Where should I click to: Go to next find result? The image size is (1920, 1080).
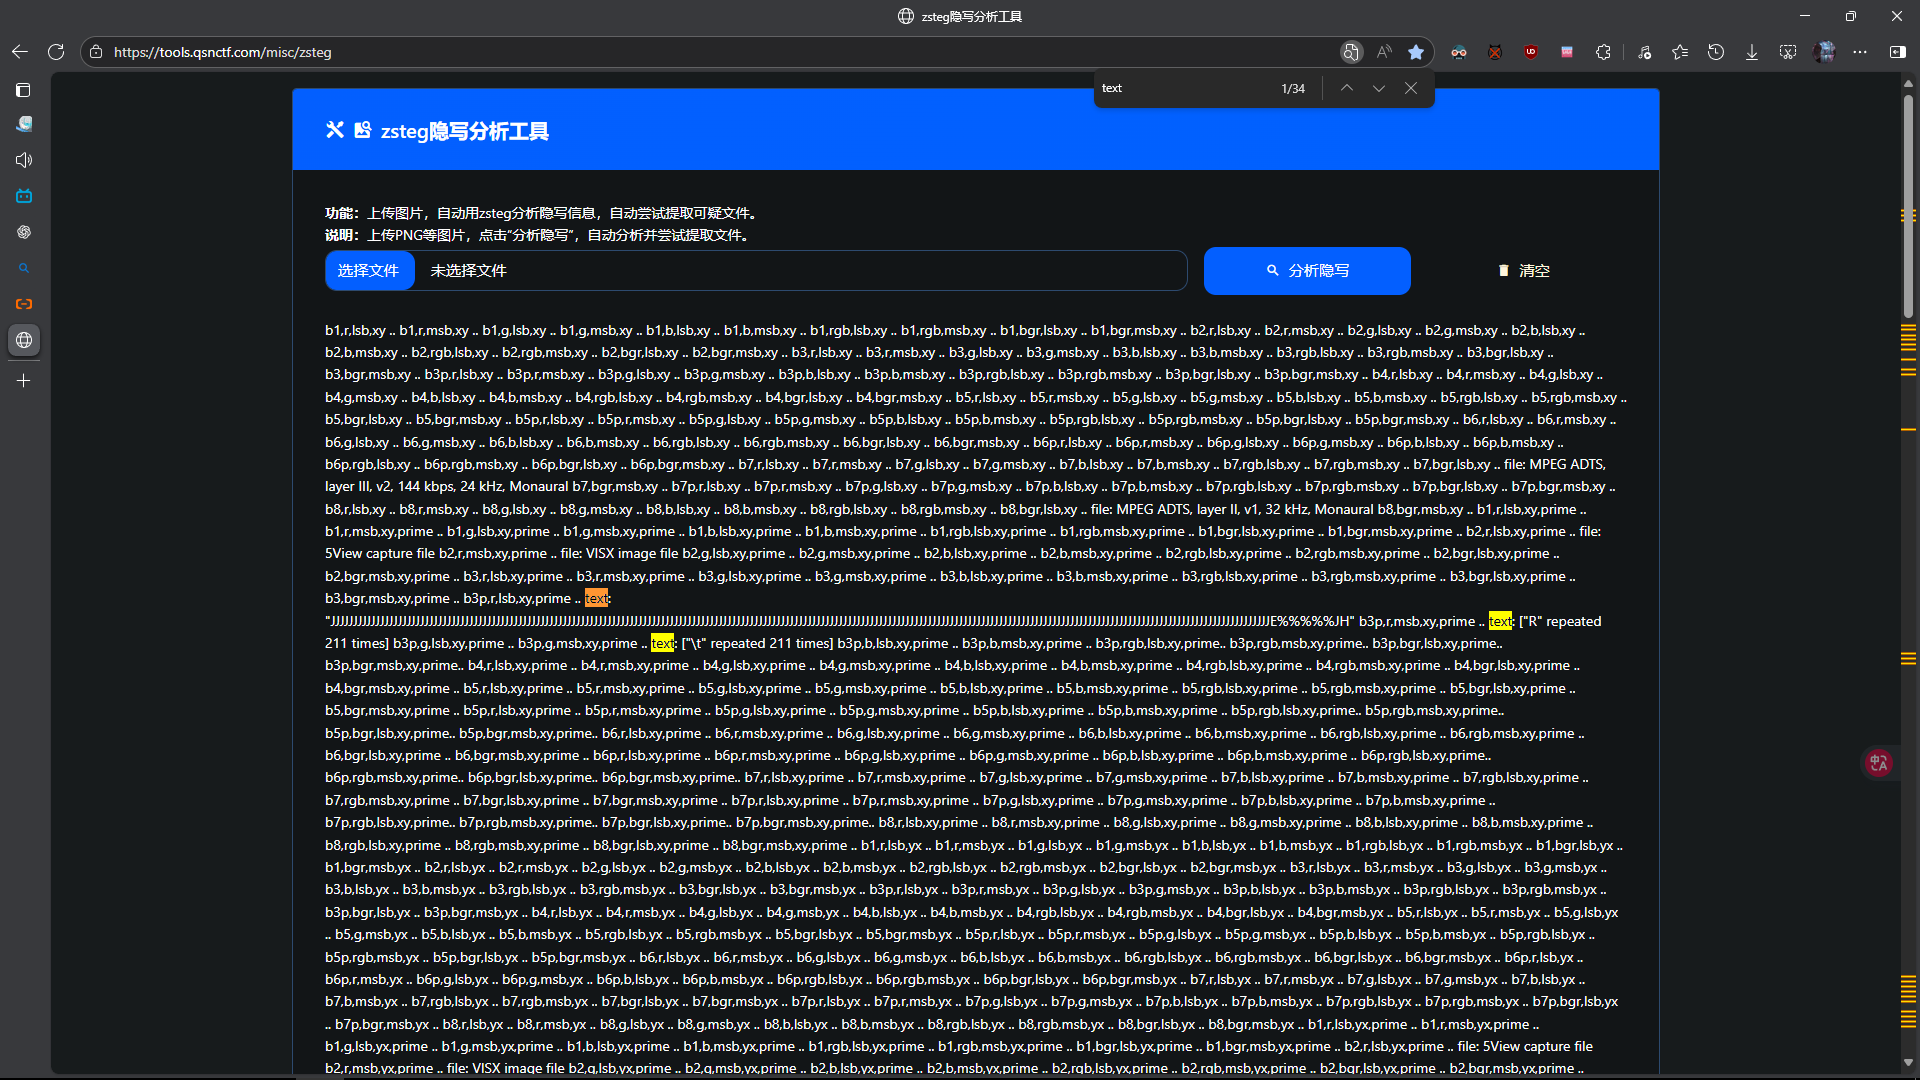click(1379, 88)
